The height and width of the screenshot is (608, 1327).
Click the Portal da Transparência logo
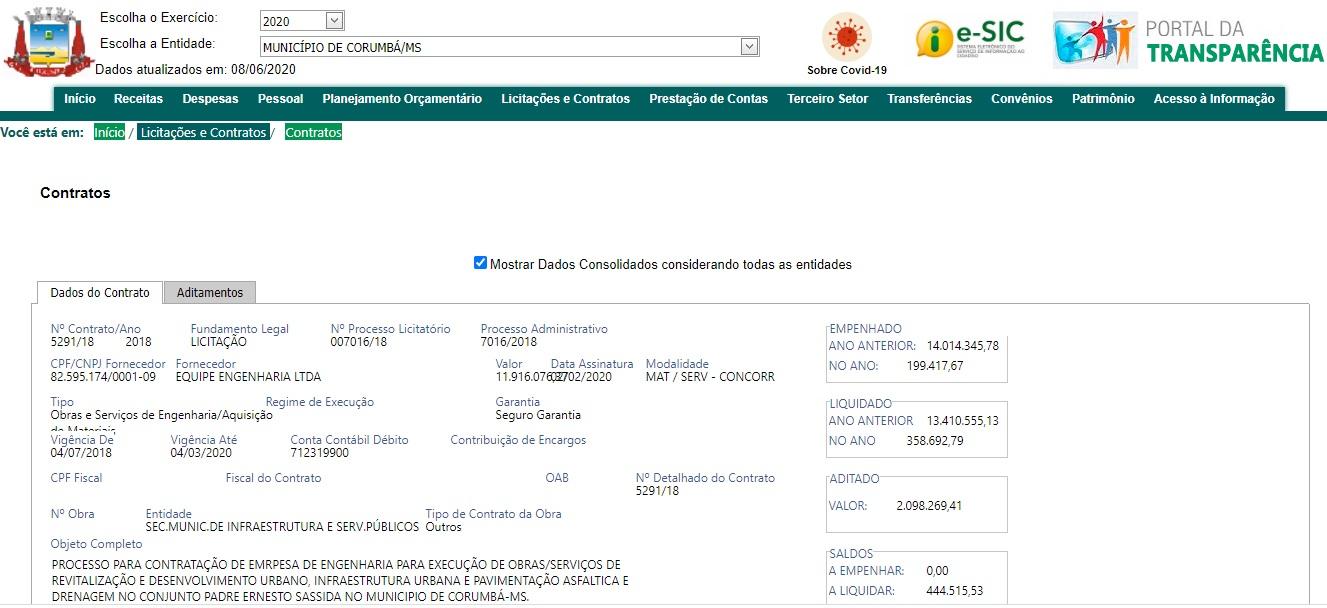(1188, 41)
